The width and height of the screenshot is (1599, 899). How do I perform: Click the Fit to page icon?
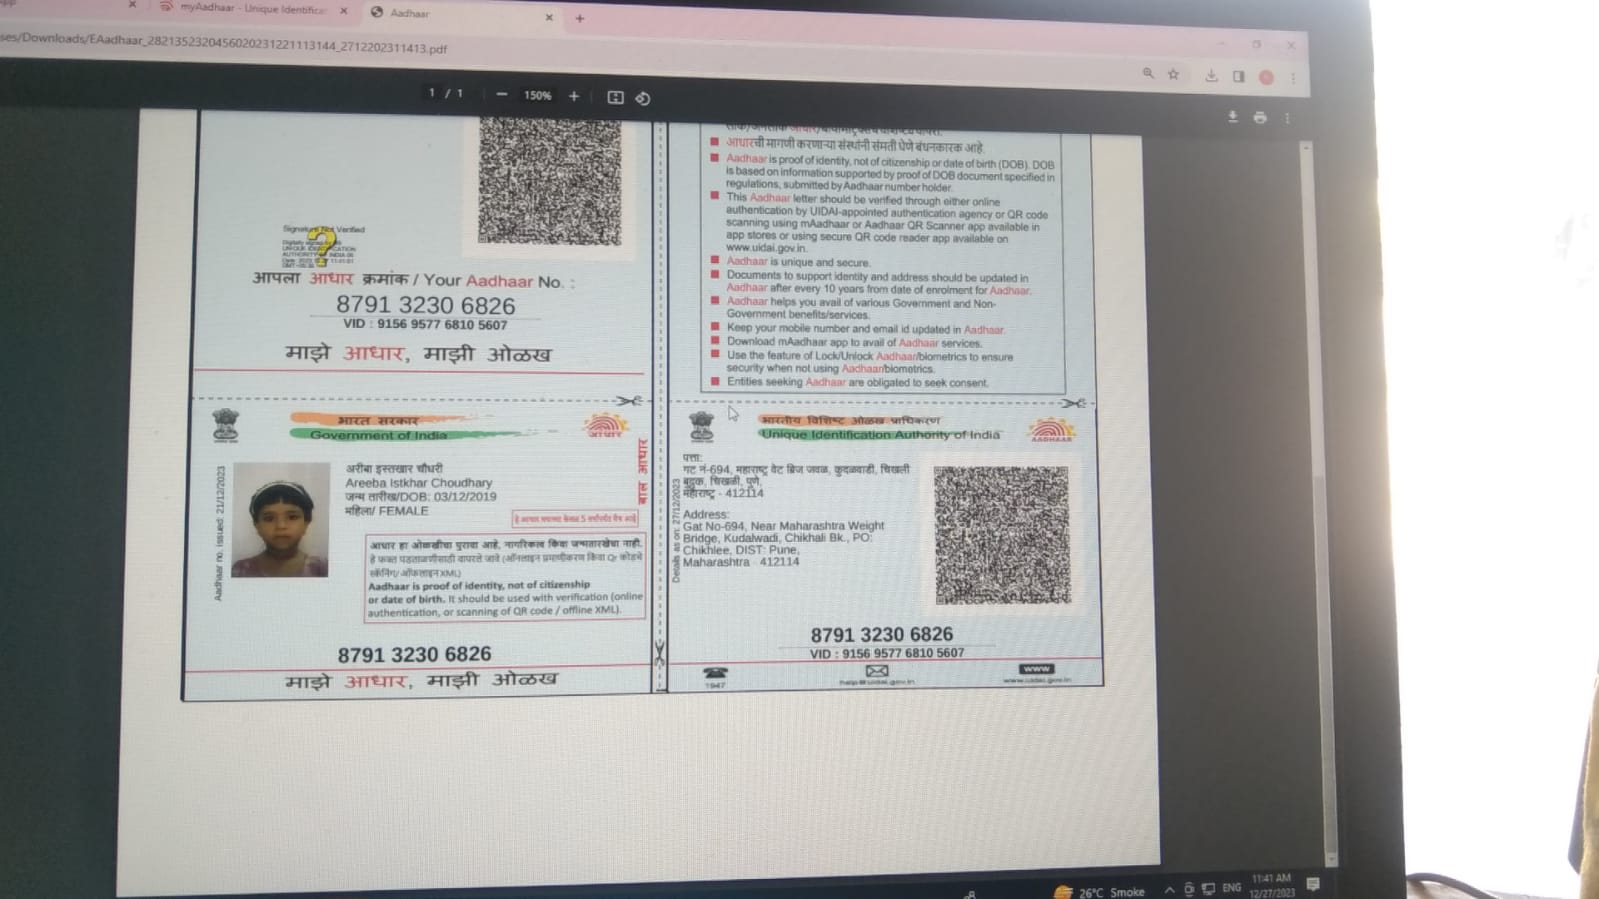615,97
